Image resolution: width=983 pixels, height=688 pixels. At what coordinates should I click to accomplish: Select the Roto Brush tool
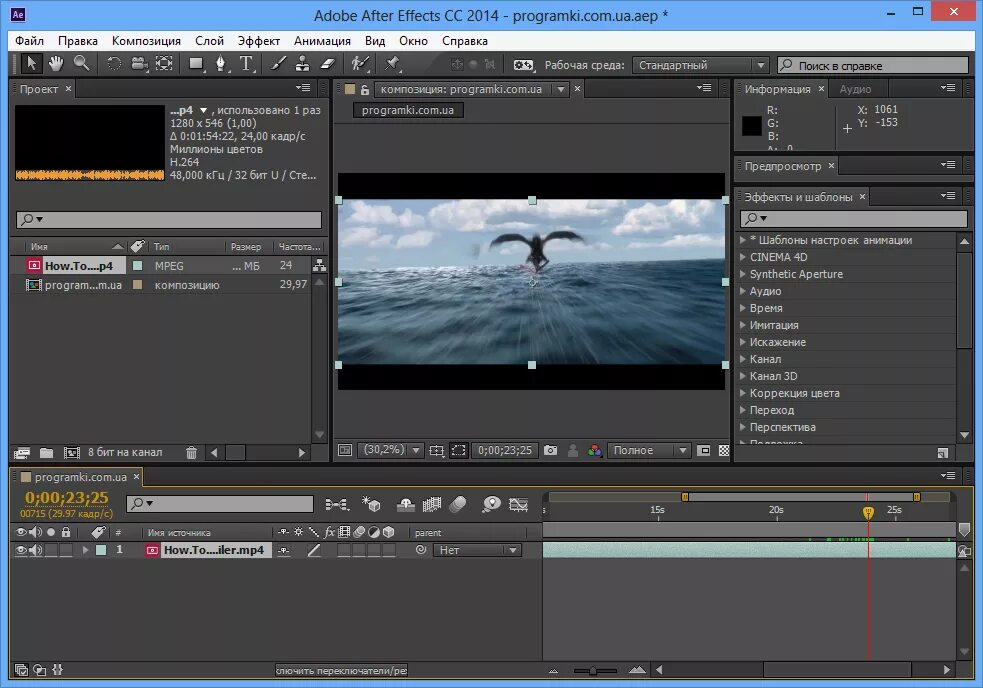[360, 63]
